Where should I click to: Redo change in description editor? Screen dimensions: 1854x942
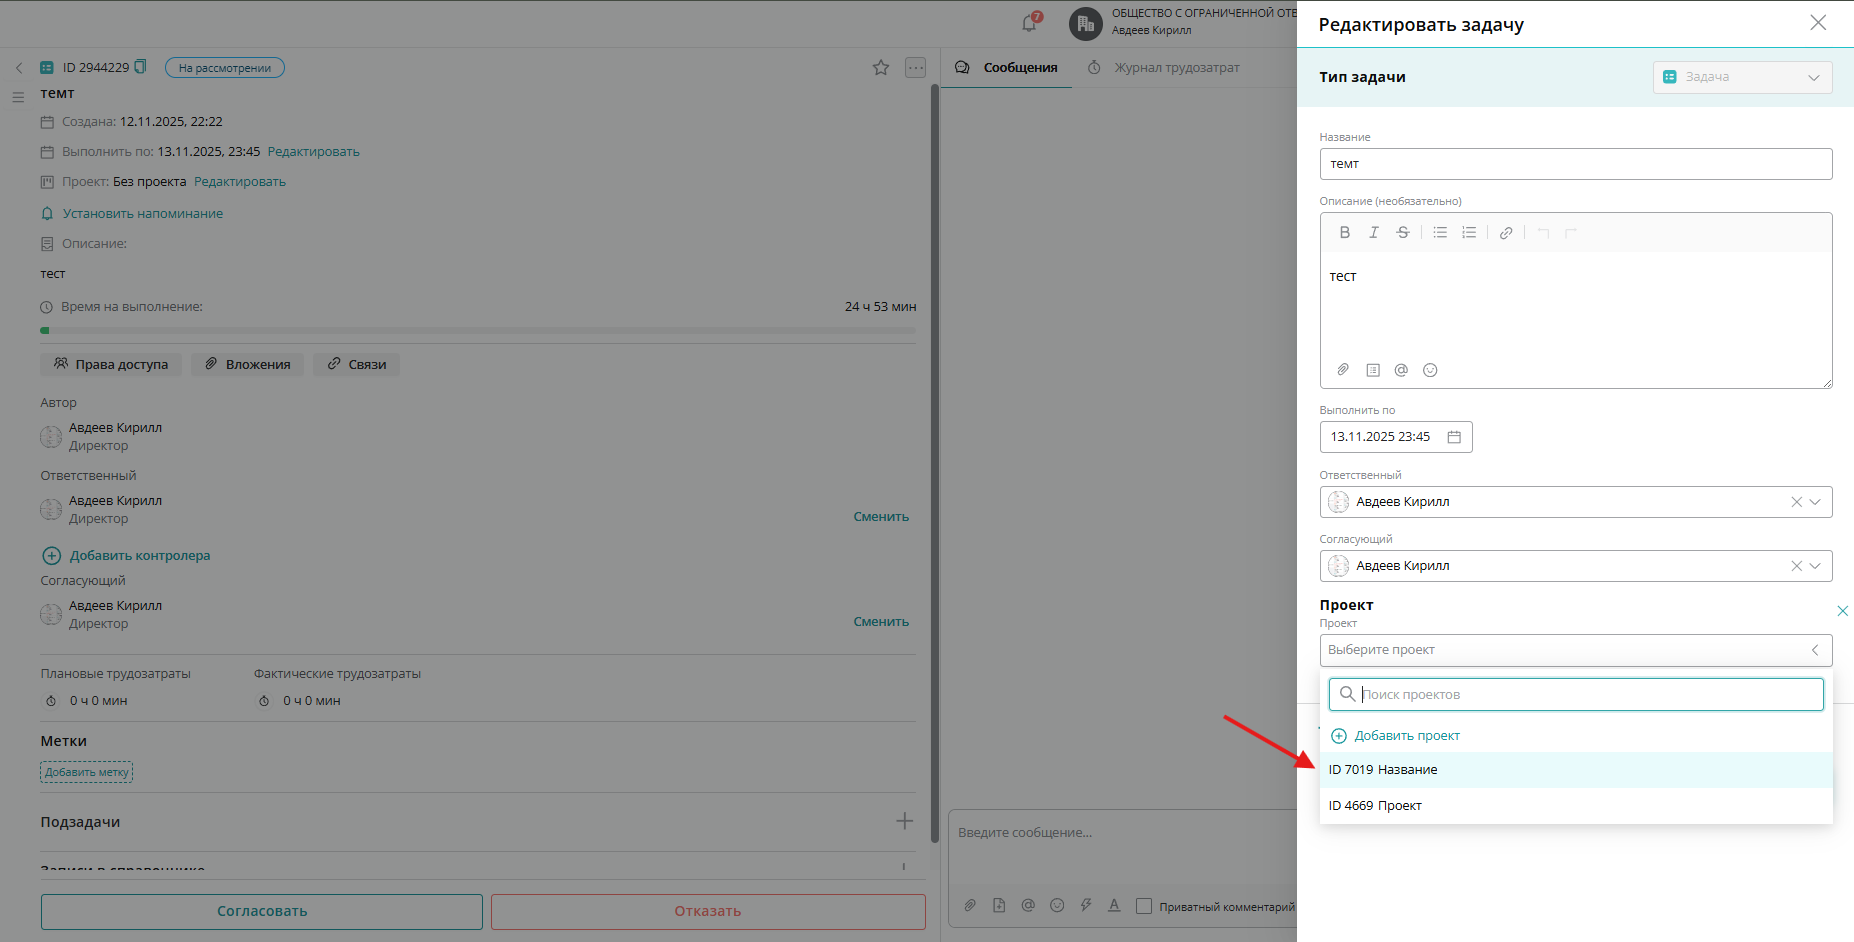(x=1571, y=233)
